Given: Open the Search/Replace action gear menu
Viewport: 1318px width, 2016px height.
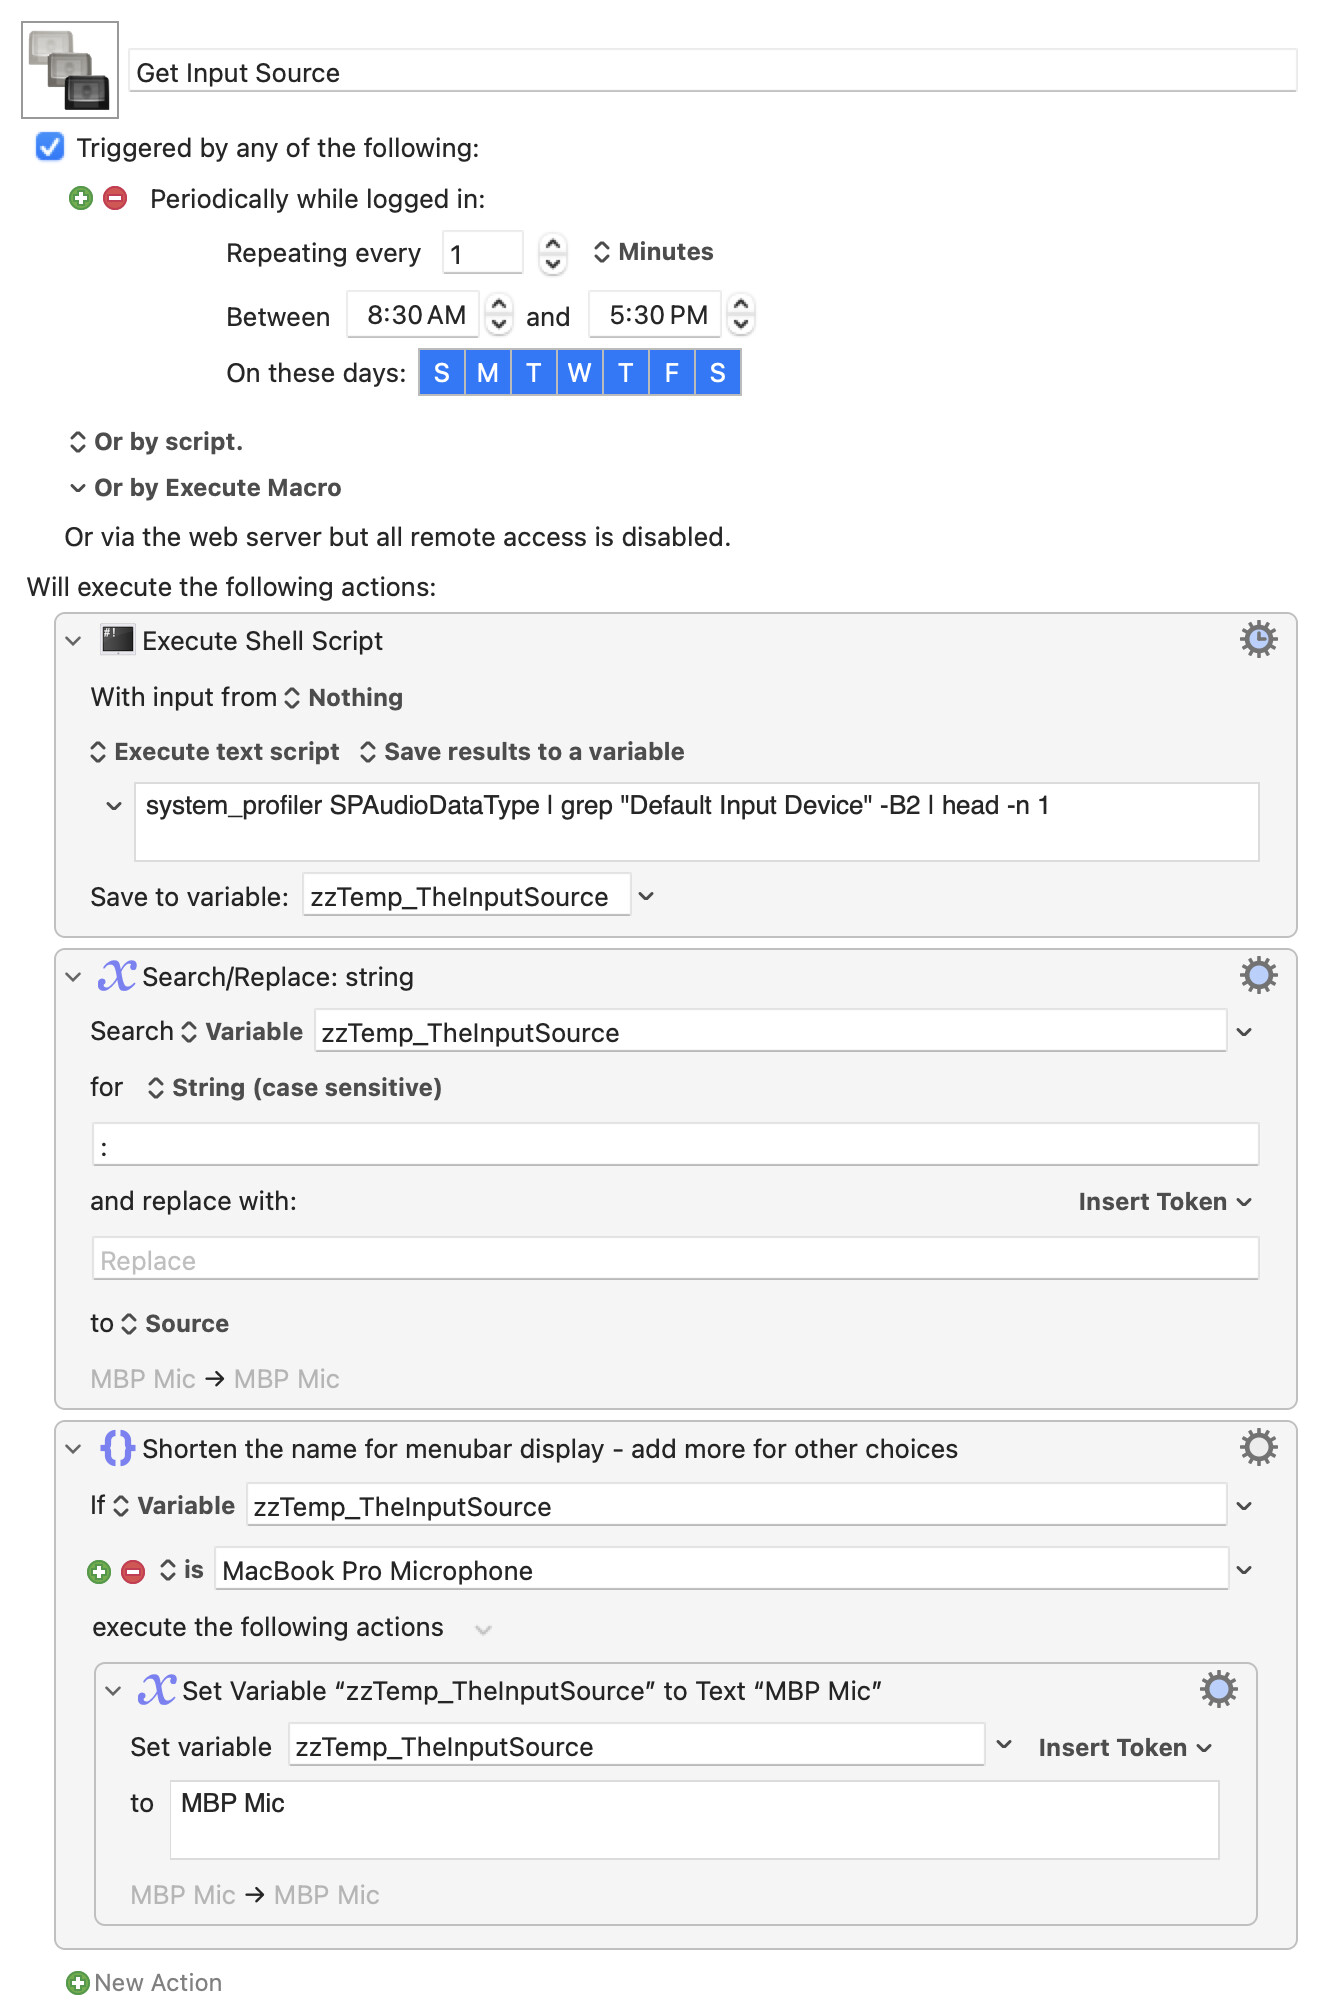Looking at the screenshot, I should point(1258,975).
